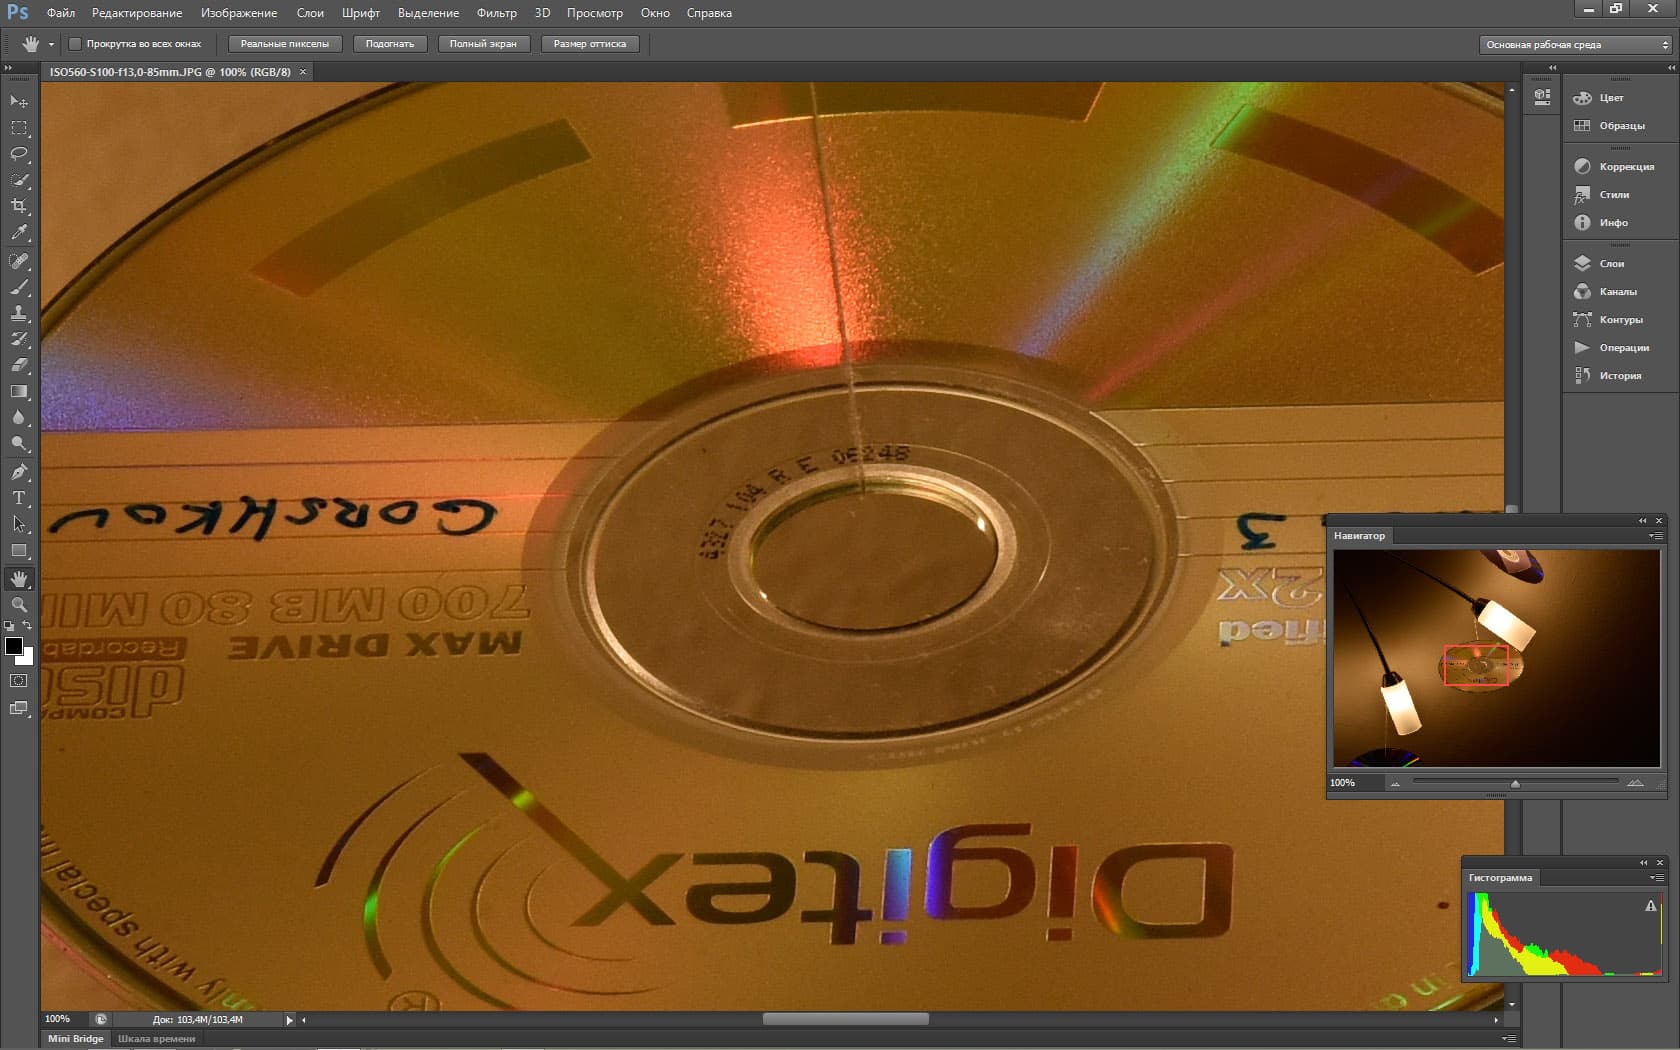1680x1050 pixels.
Task: Select the History Brush tool
Action: point(19,339)
